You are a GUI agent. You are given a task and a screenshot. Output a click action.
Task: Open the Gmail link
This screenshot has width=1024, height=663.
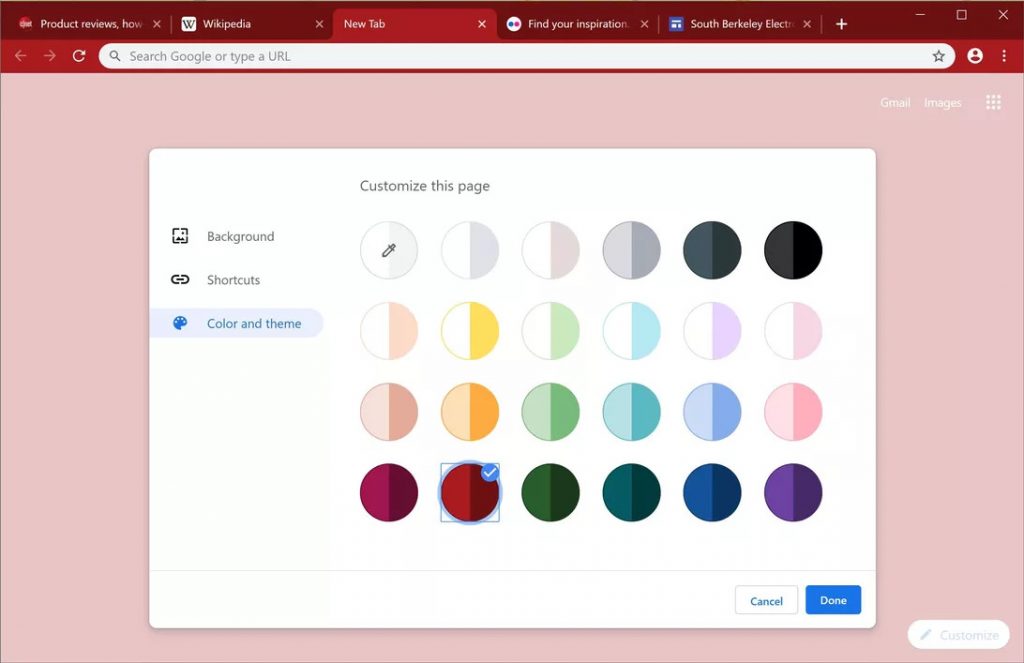[x=894, y=103]
